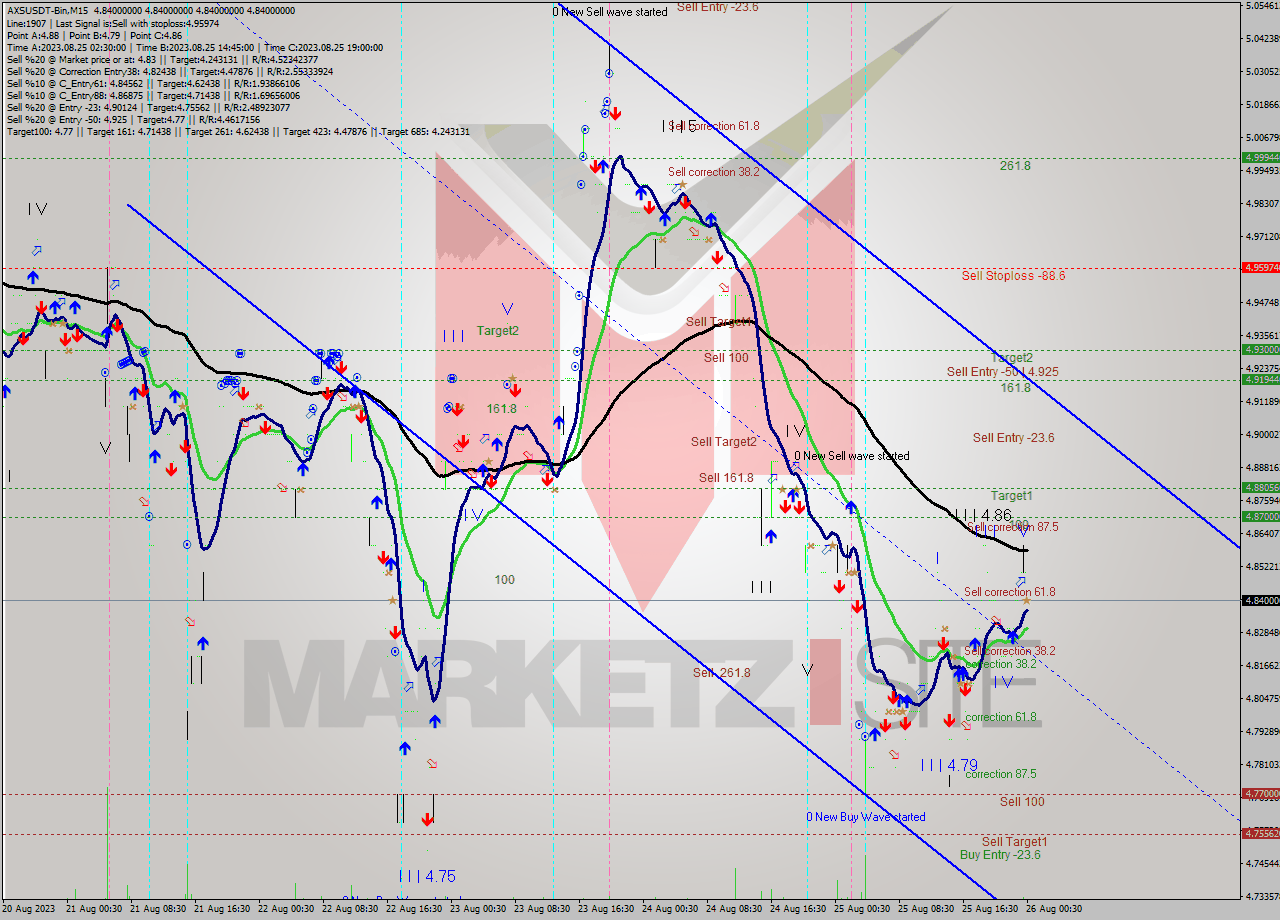
Task: Click the green '261.8' level label
Action: [1015, 165]
